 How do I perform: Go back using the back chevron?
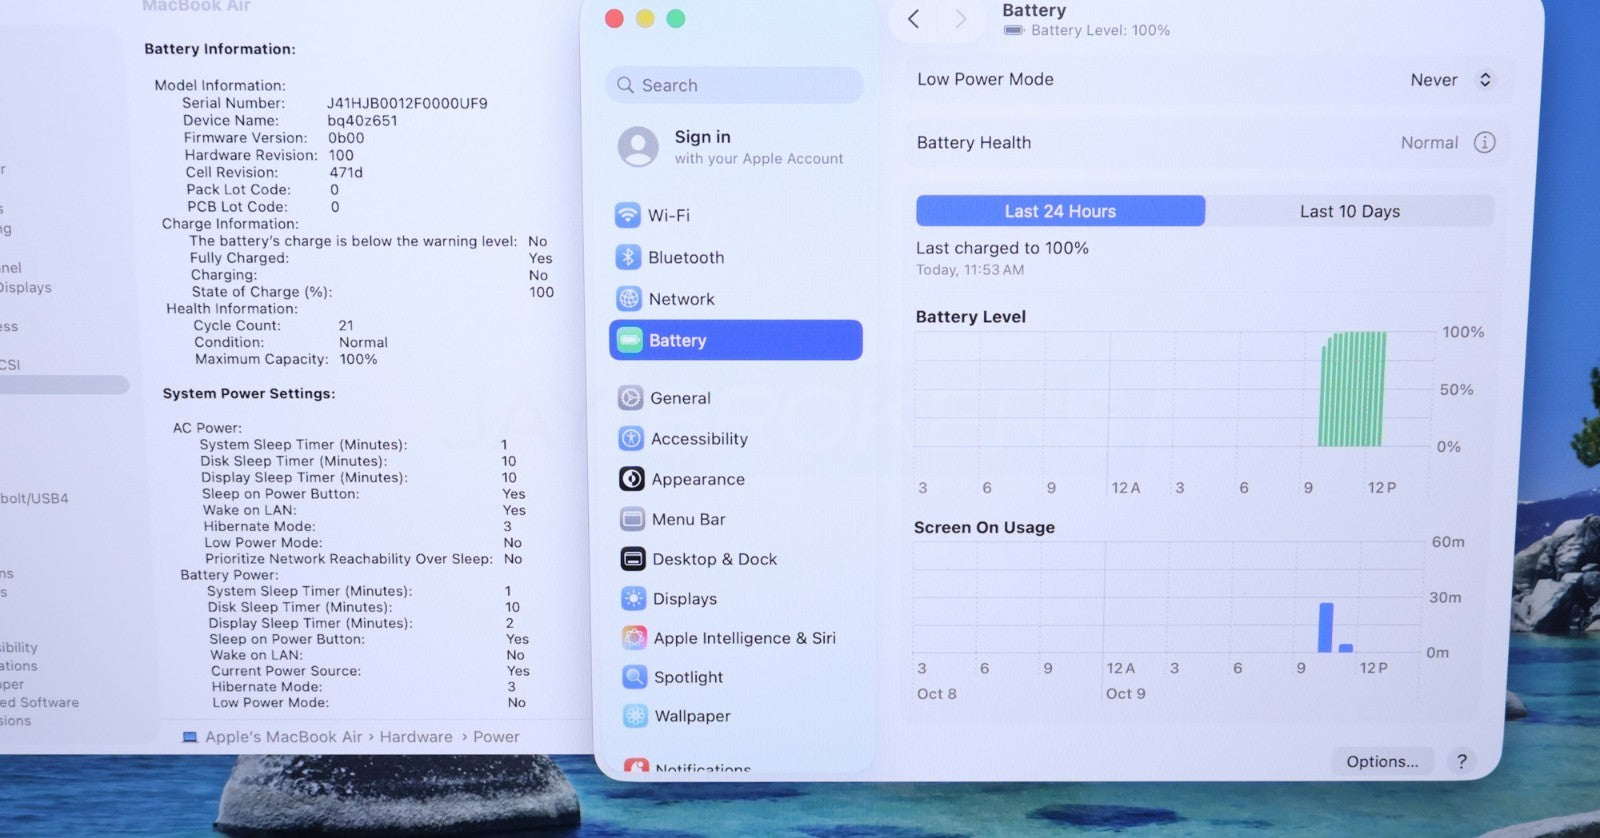(913, 19)
